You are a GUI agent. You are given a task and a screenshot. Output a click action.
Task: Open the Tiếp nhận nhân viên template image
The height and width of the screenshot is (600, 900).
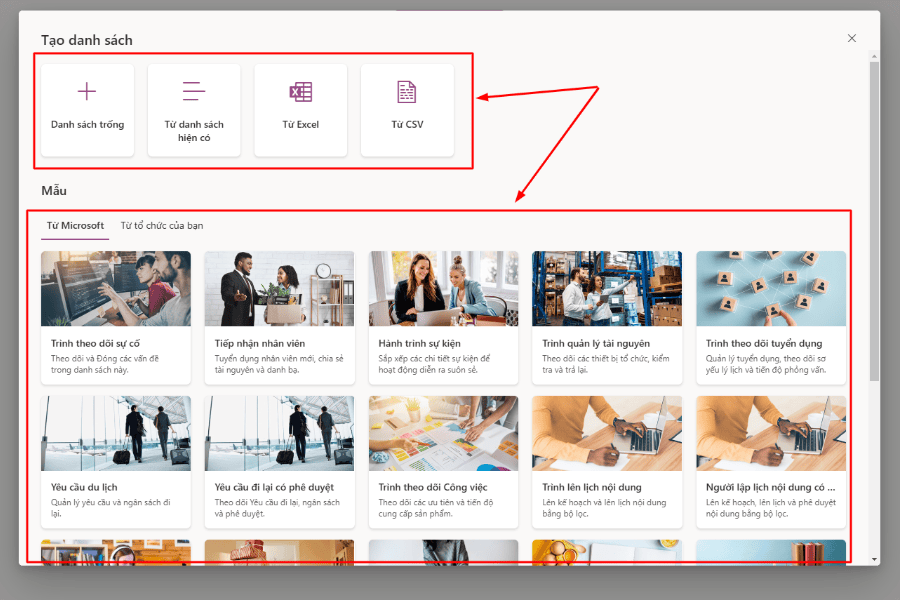pyautogui.click(x=280, y=288)
